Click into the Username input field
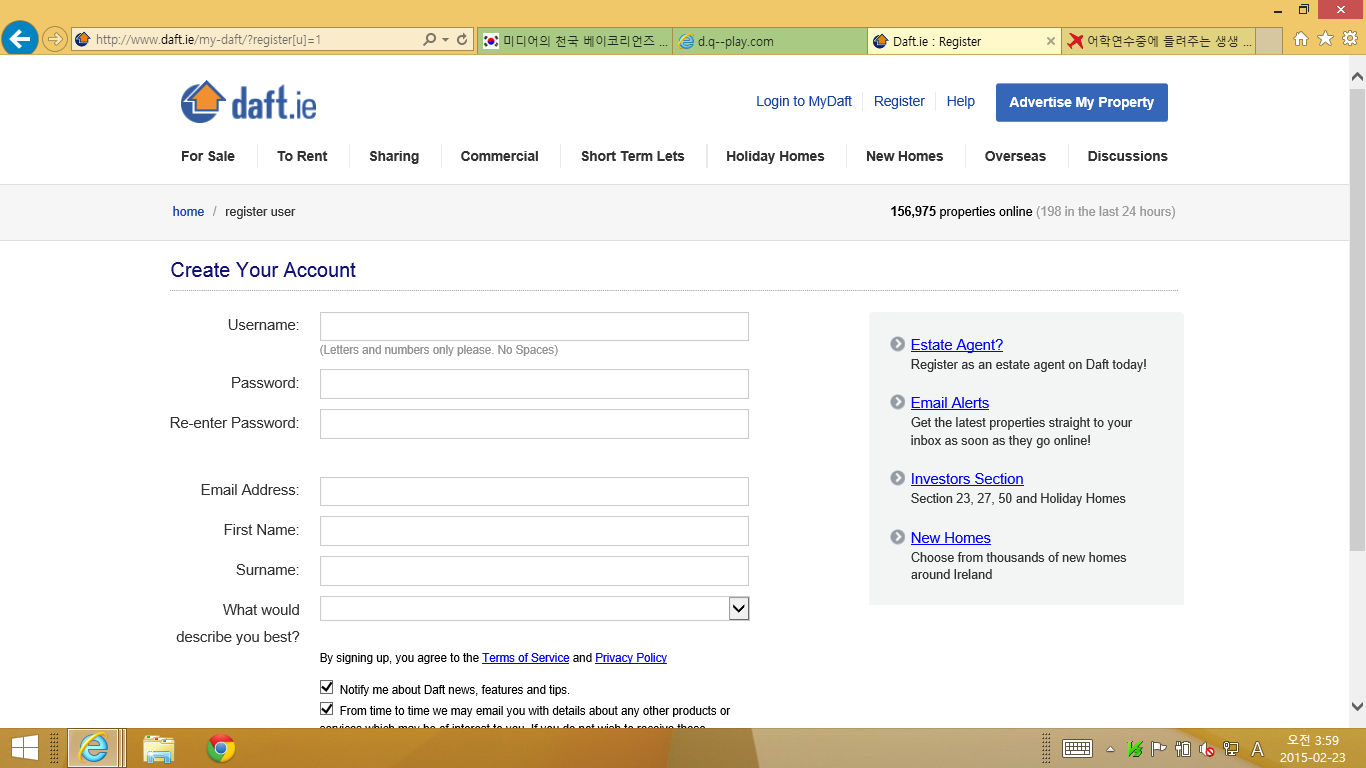 (534, 327)
